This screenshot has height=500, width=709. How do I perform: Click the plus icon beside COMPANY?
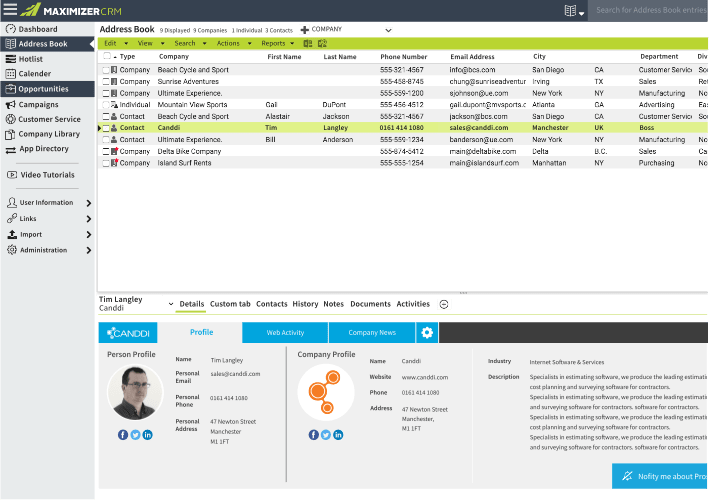305,30
